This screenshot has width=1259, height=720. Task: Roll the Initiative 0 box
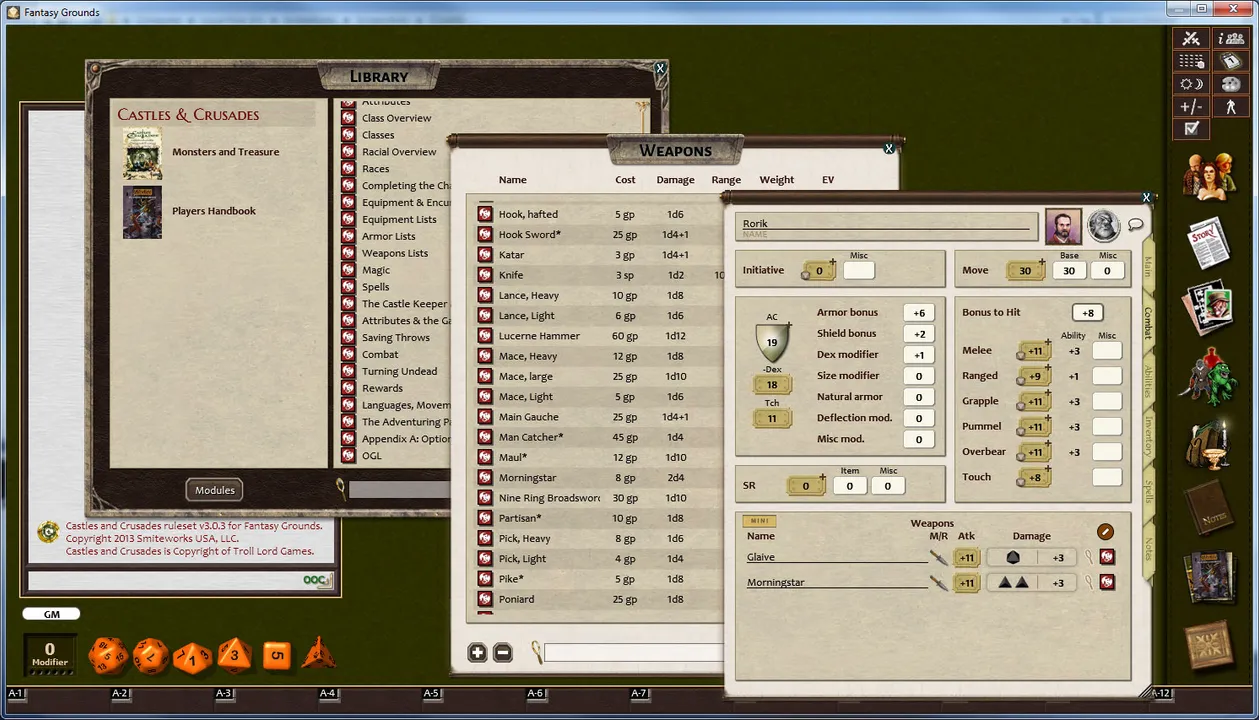(819, 270)
